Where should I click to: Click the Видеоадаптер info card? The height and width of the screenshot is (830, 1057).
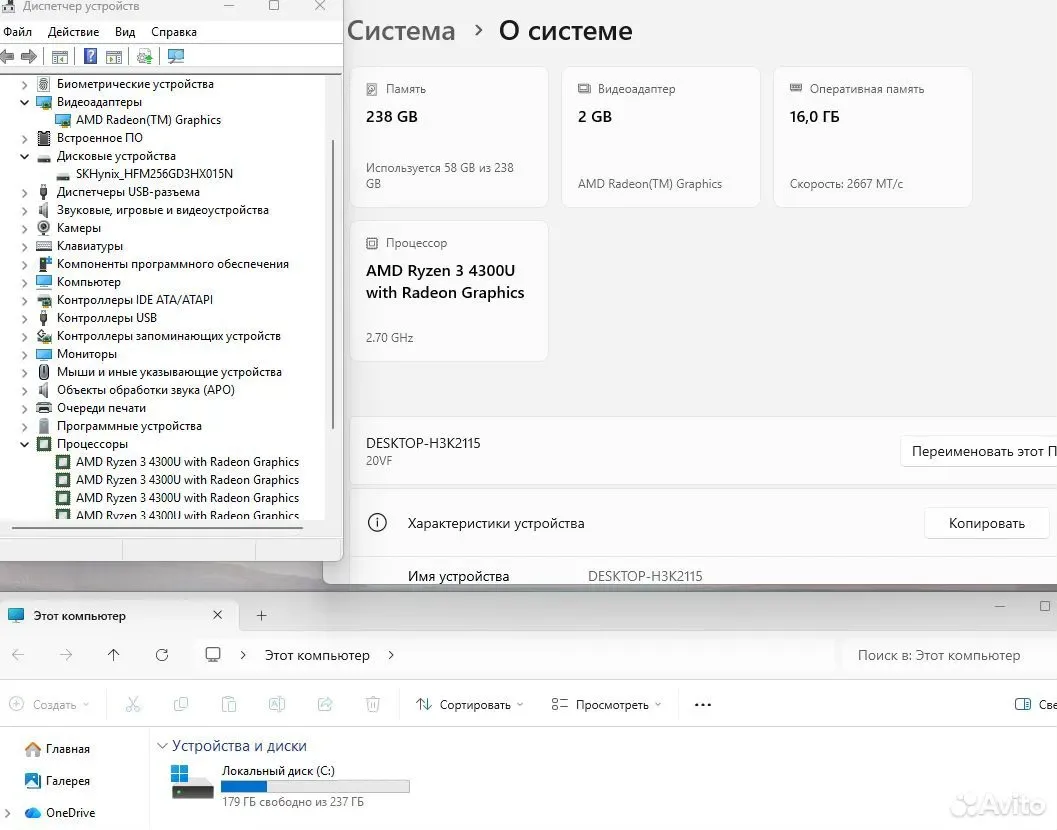[661, 137]
